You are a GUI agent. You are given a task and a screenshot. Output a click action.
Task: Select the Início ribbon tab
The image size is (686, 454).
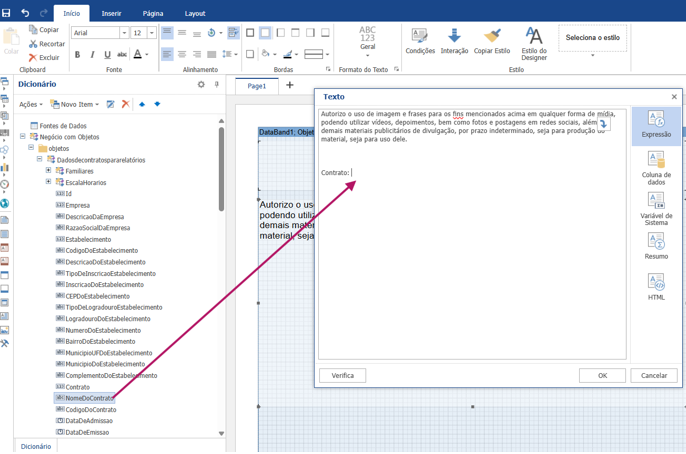pyautogui.click(x=71, y=14)
